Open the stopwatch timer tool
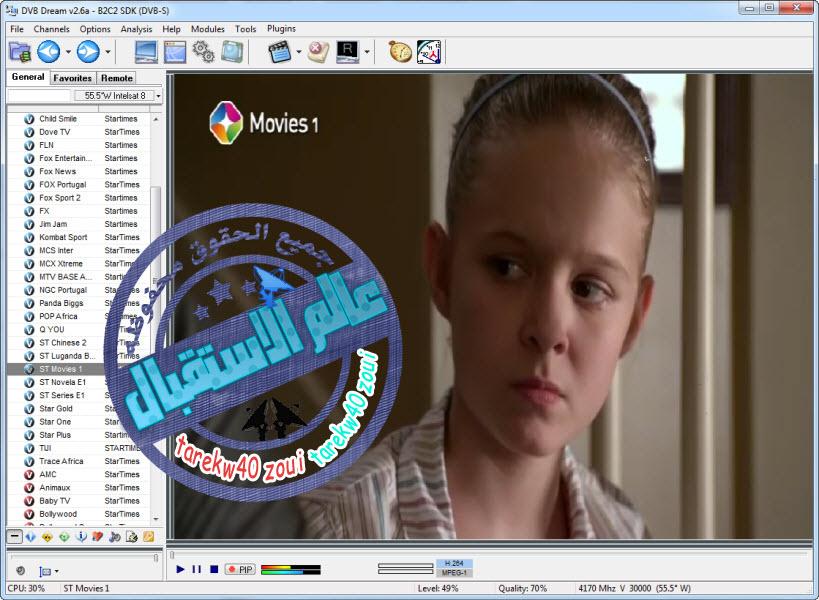Screen dimensions: 819x600 (400, 52)
